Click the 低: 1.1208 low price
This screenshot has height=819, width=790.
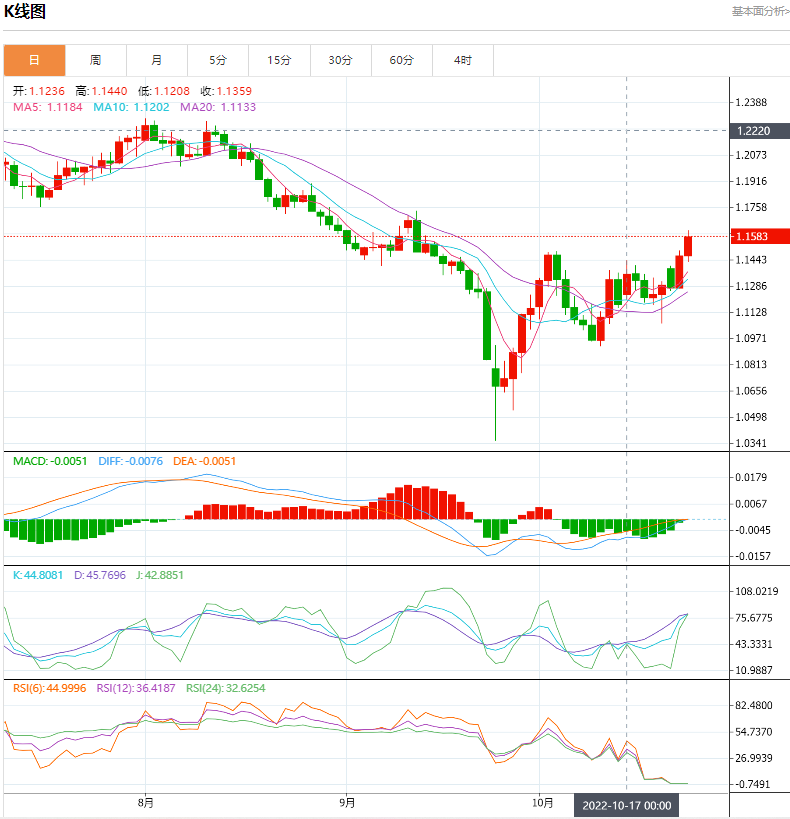(164, 91)
